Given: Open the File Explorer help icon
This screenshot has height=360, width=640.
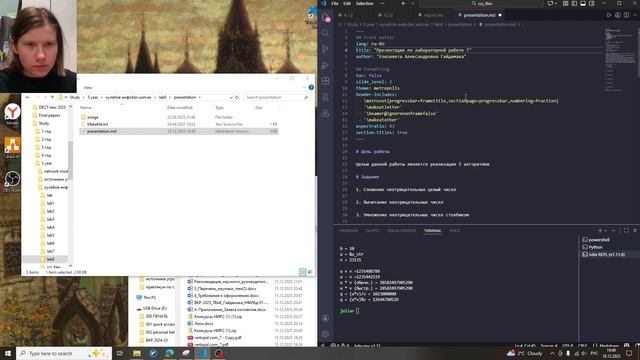Looking at the screenshot, I should point(311,87).
